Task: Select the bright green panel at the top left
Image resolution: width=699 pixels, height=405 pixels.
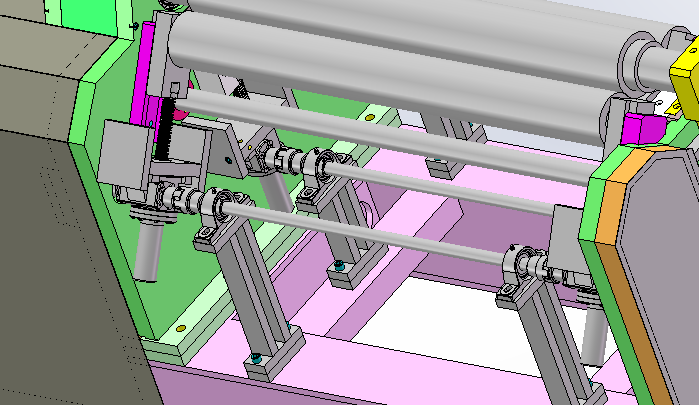Action: coord(89,16)
